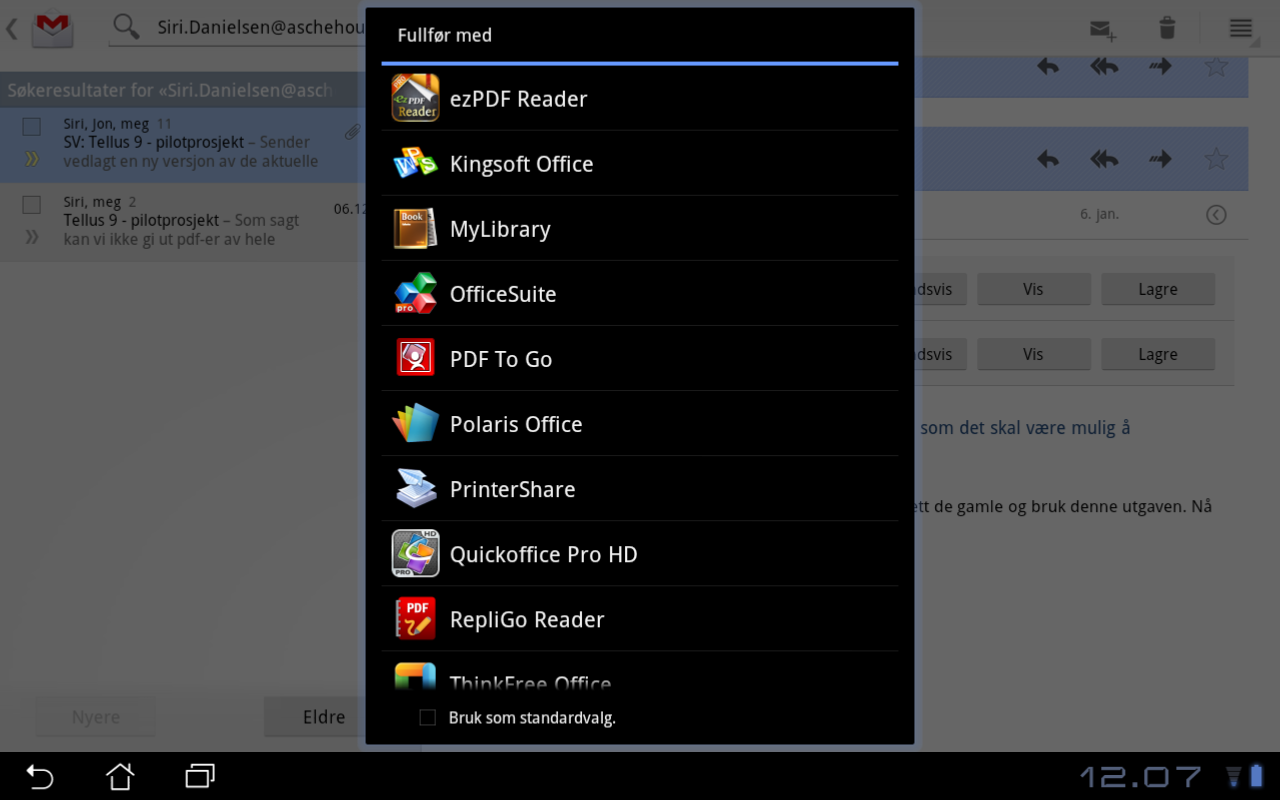Click the second attachment's Vis button
1280x800 pixels.
[1033, 354]
